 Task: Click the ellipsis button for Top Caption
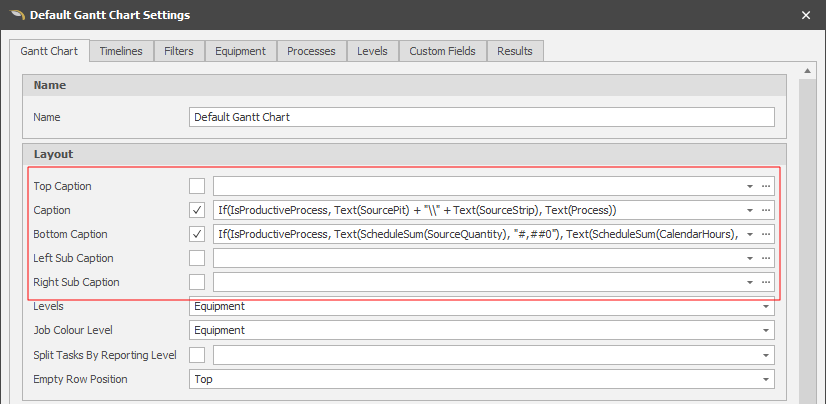click(x=766, y=186)
